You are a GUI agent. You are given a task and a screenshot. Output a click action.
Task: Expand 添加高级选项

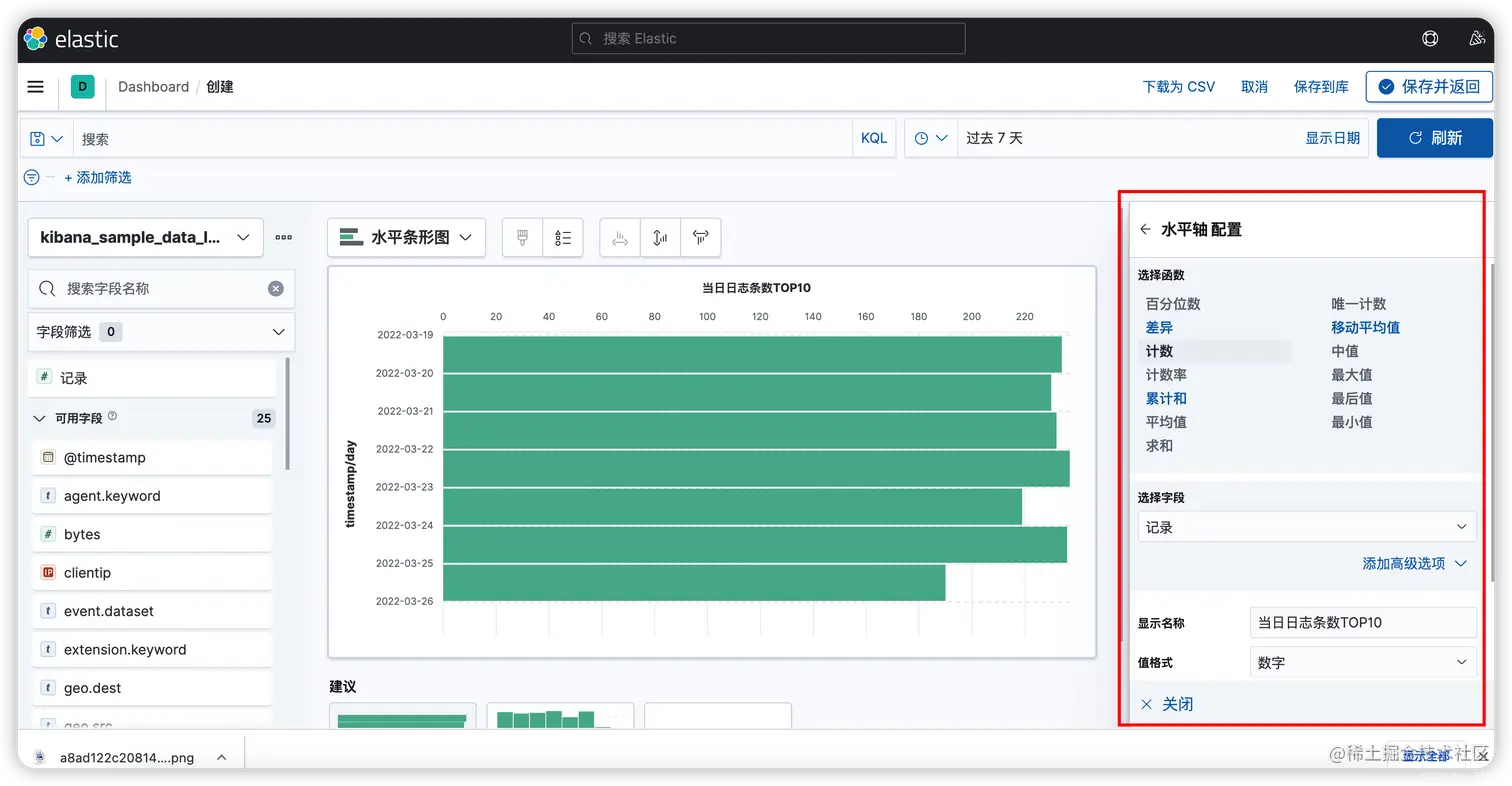[x=1414, y=563]
